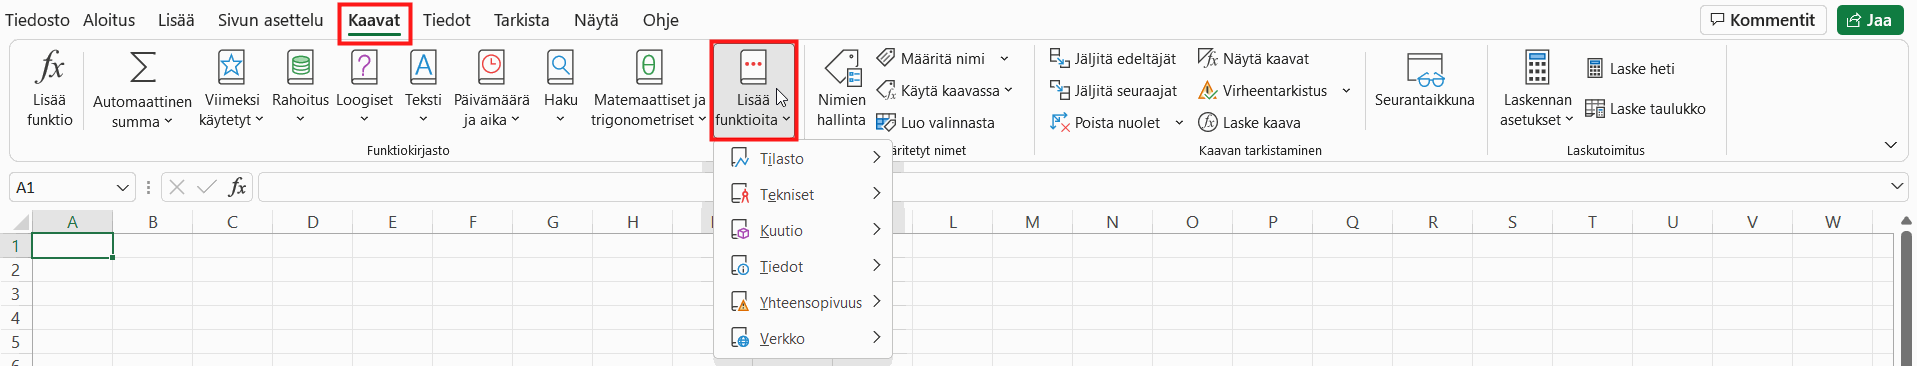Open the Yhteensopivuus submenu
Screen dimensions: 1917x366
coord(803,302)
